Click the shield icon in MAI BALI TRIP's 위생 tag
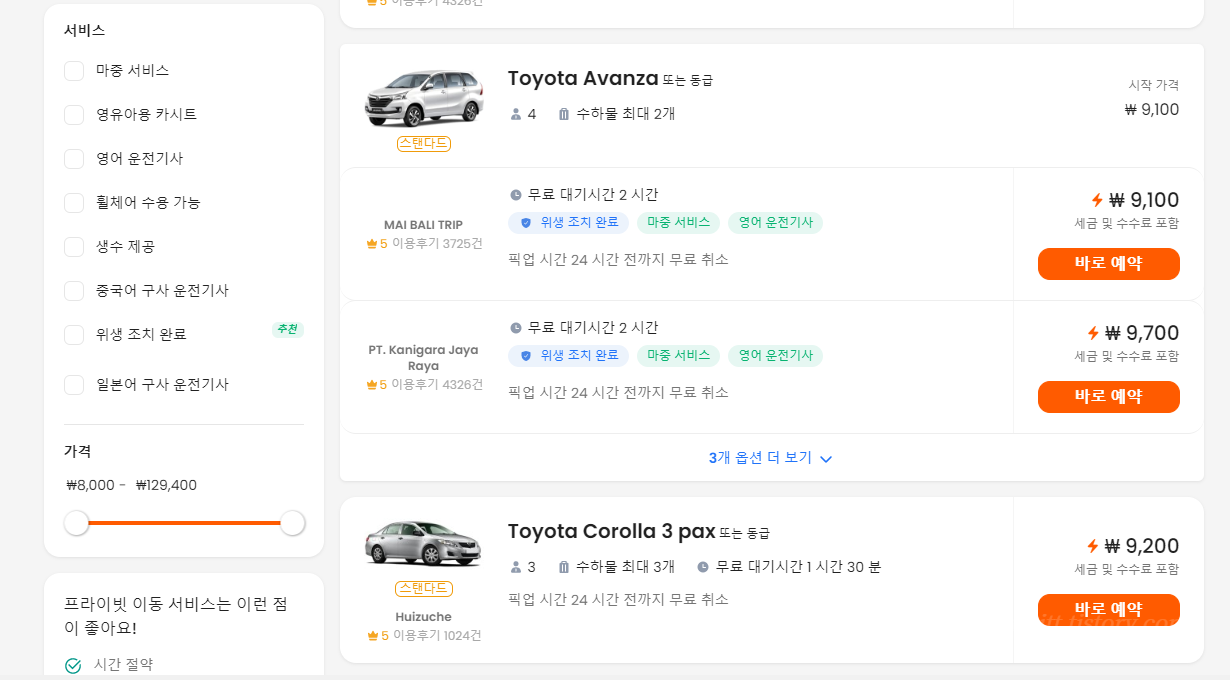The height and width of the screenshot is (680, 1230). point(526,223)
